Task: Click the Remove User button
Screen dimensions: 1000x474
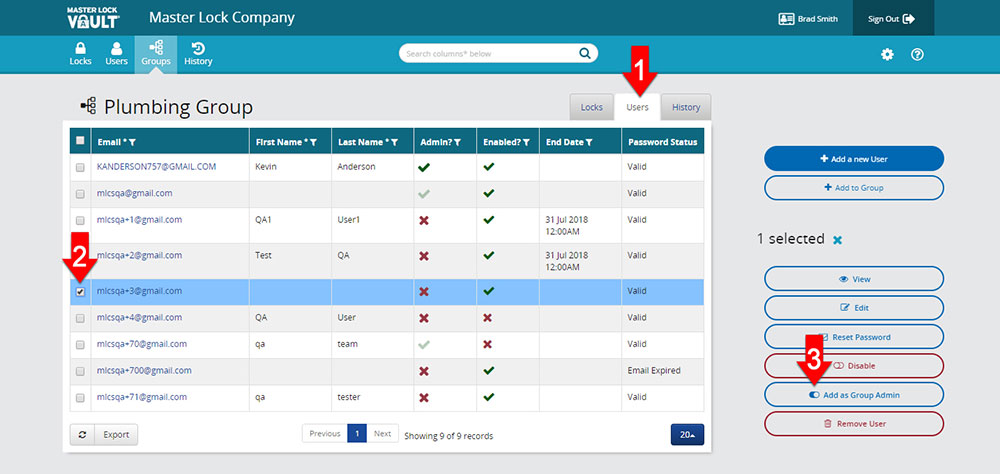Action: point(854,424)
